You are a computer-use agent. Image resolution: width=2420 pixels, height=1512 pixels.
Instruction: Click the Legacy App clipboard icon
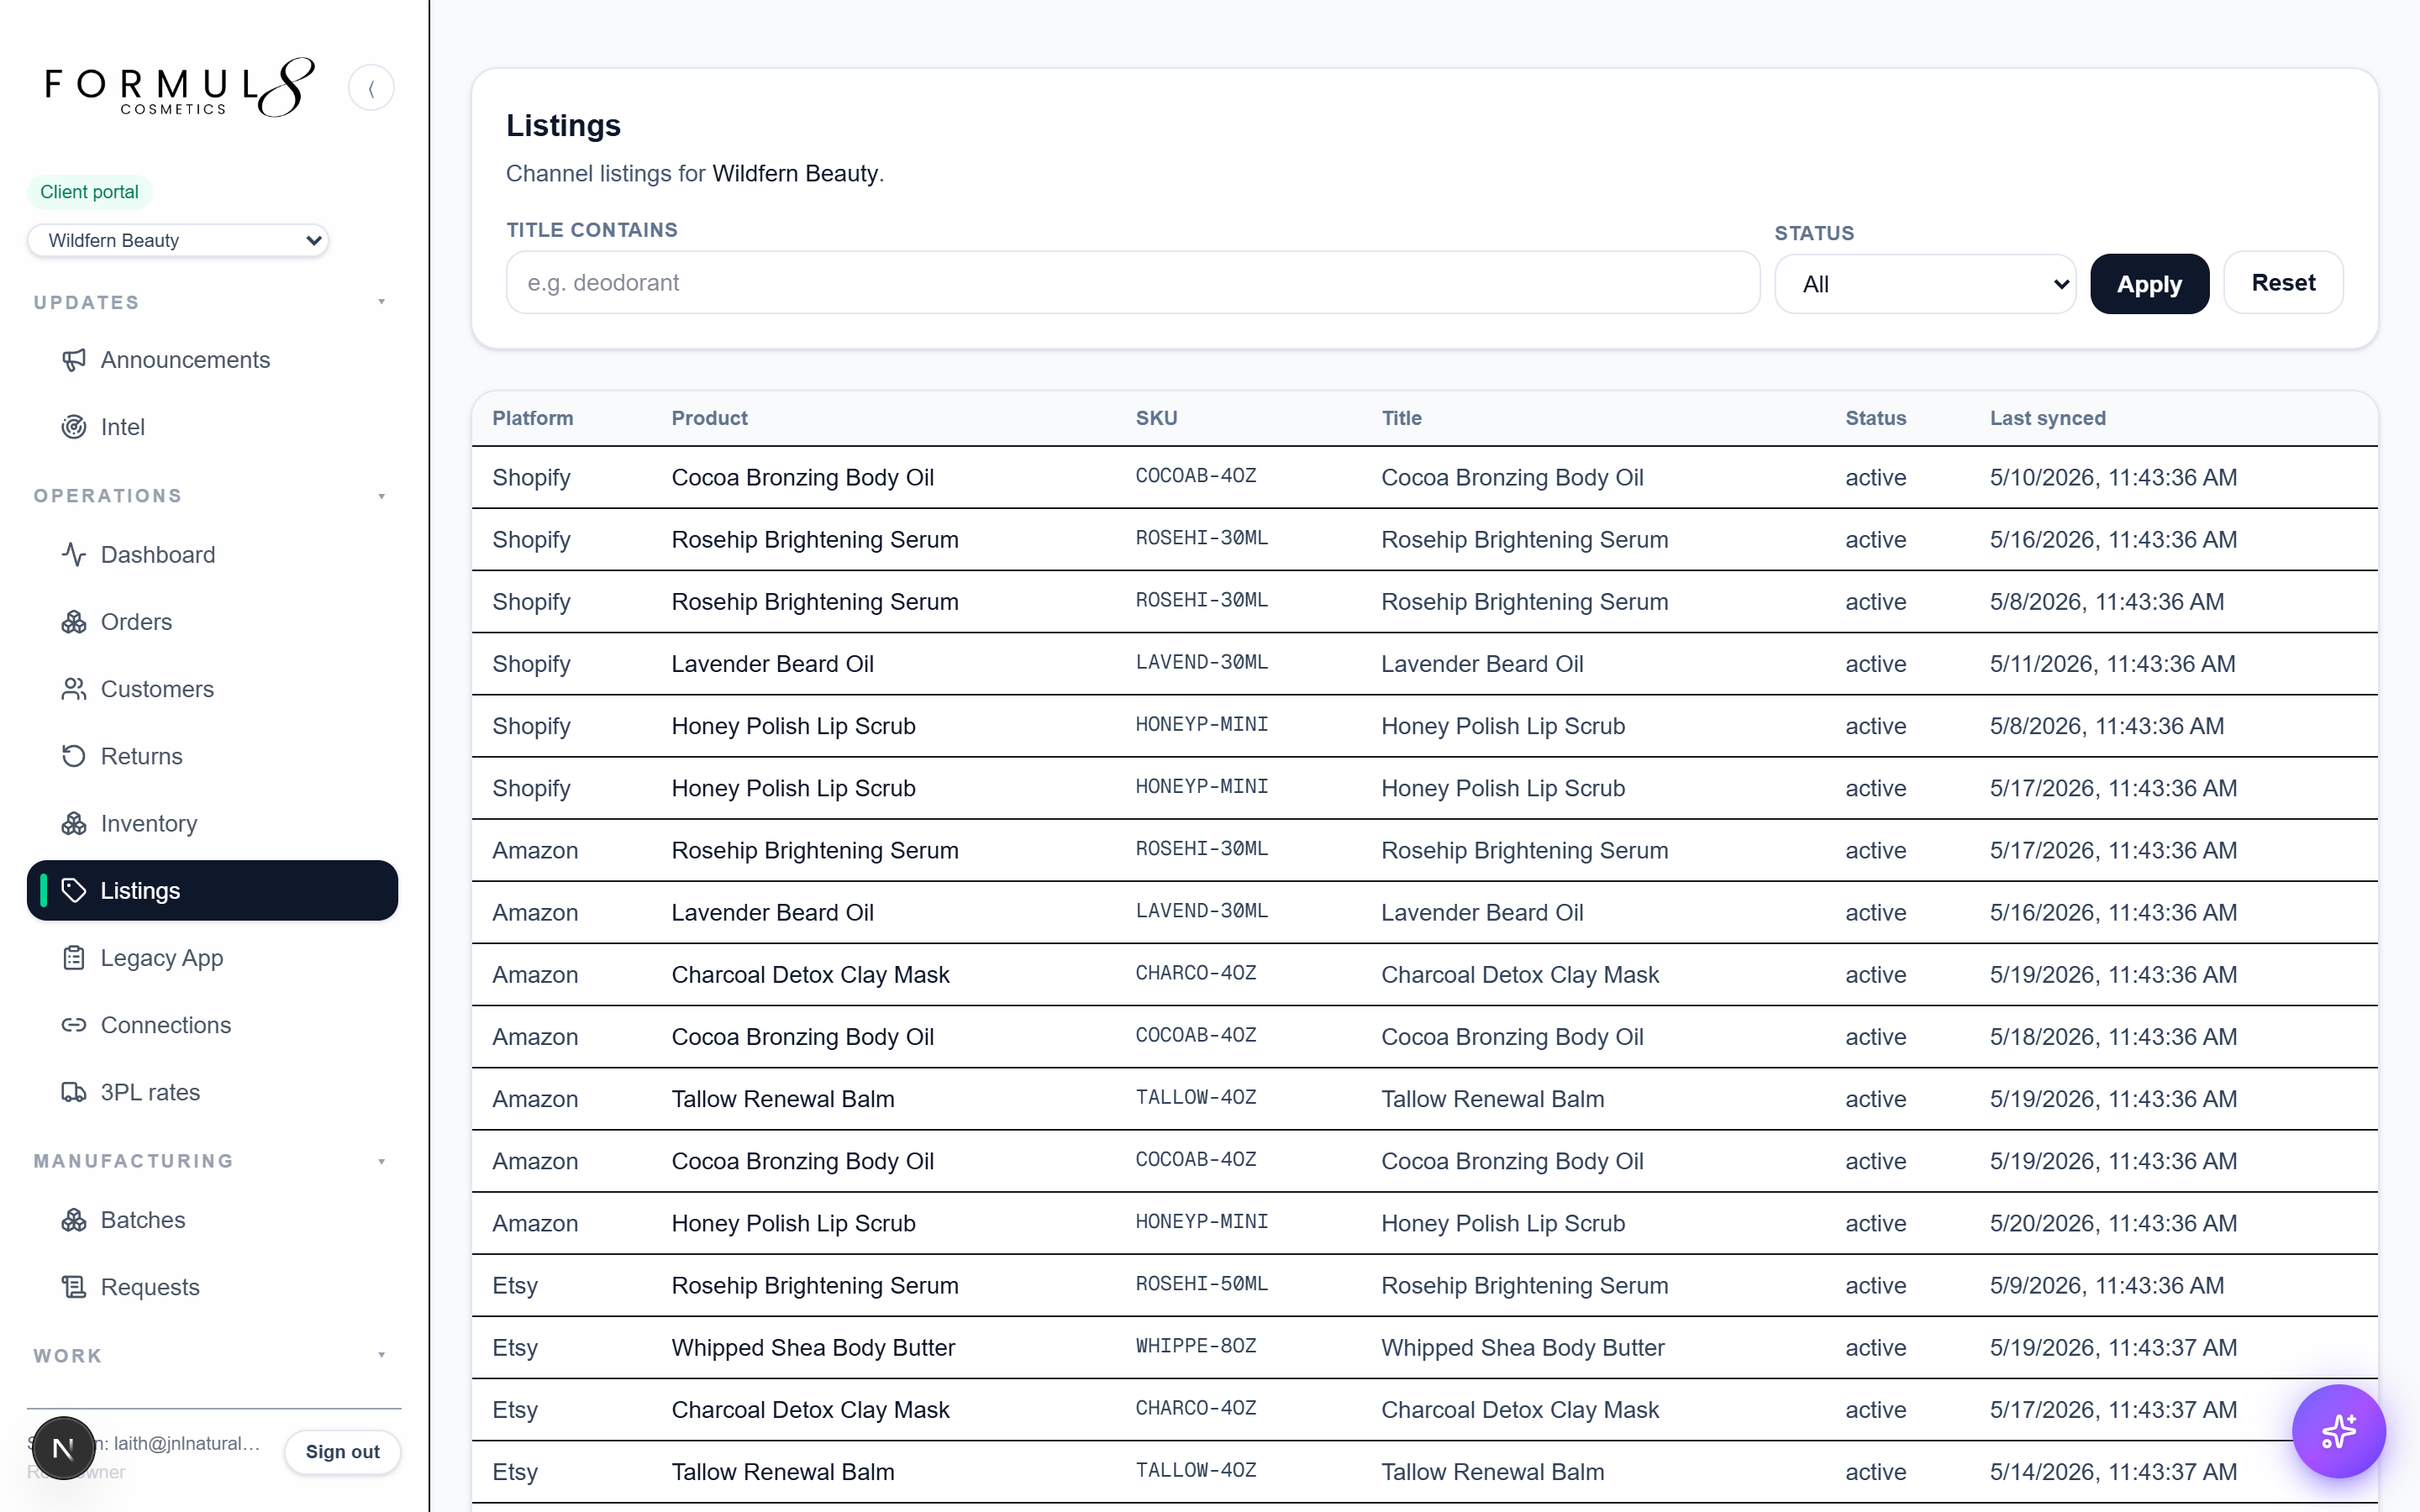[74, 958]
